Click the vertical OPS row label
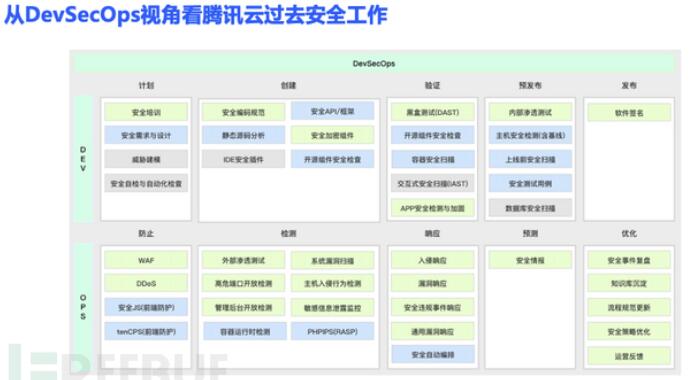The height and width of the screenshot is (380, 690). [83, 307]
